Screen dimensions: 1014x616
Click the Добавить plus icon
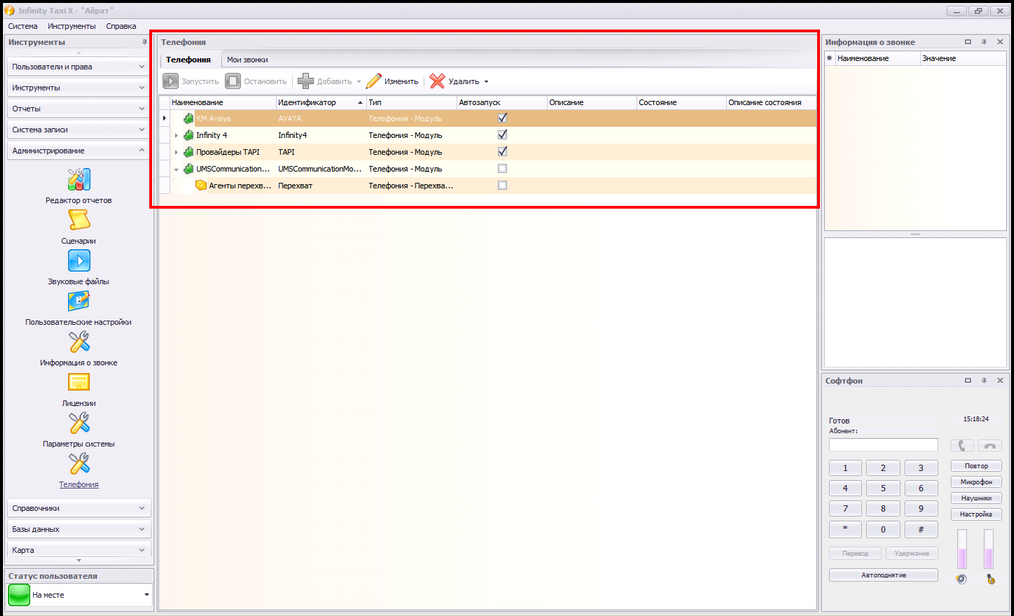point(305,81)
